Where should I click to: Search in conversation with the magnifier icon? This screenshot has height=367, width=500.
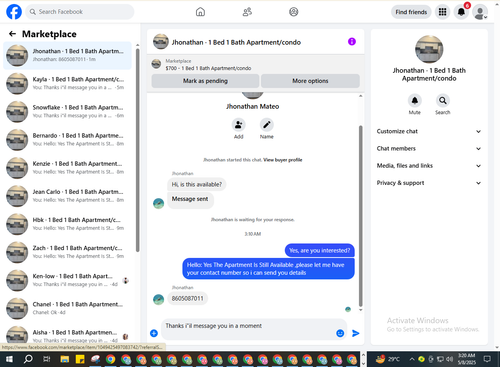coord(443,100)
